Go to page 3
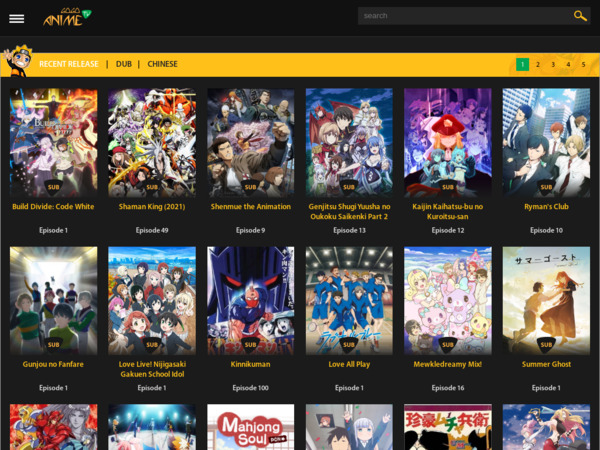 553,64
